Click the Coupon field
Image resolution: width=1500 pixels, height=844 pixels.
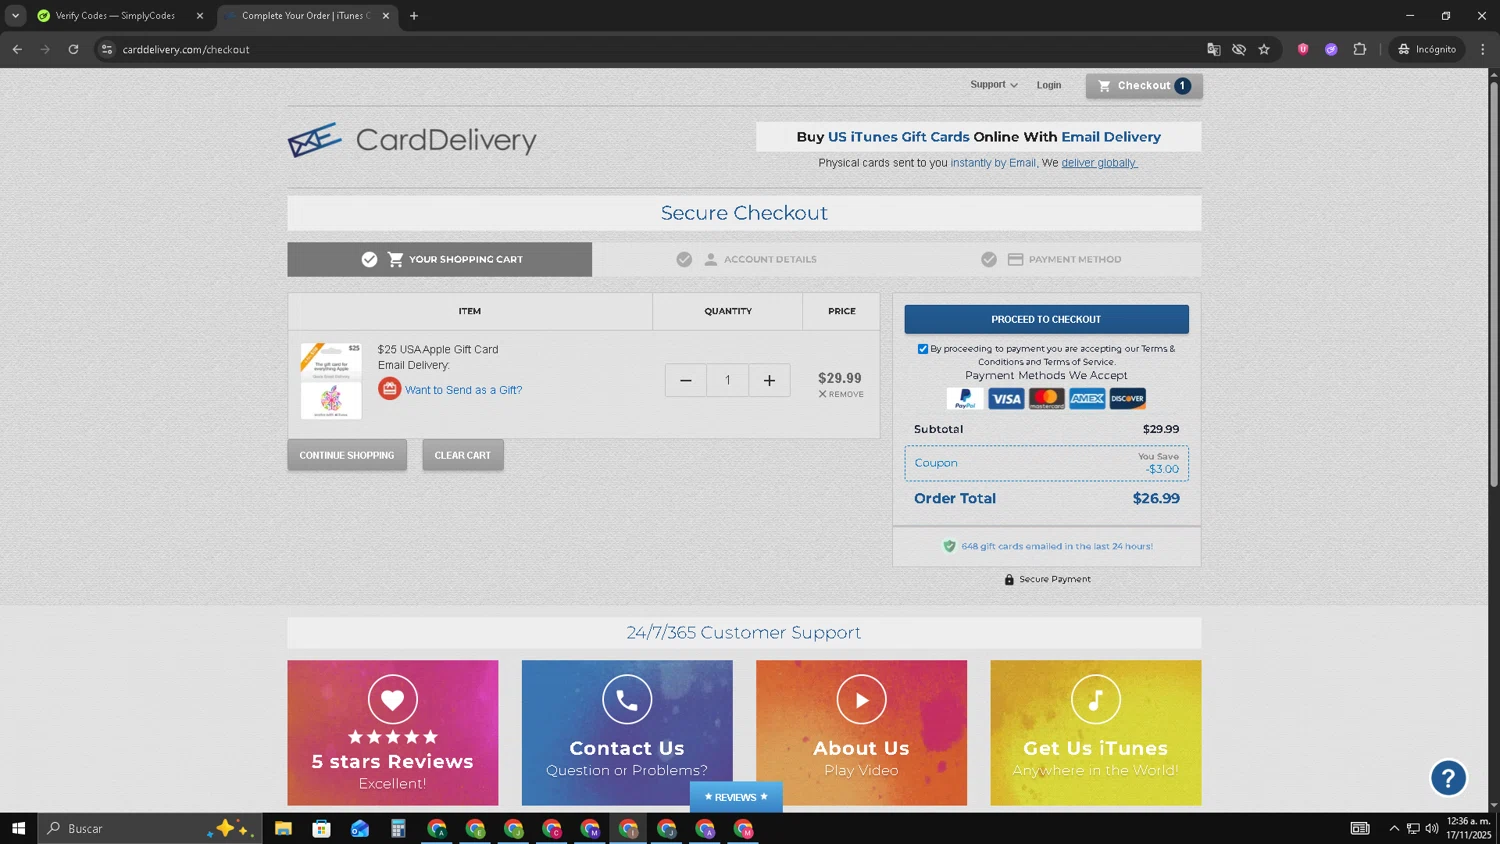point(1046,463)
